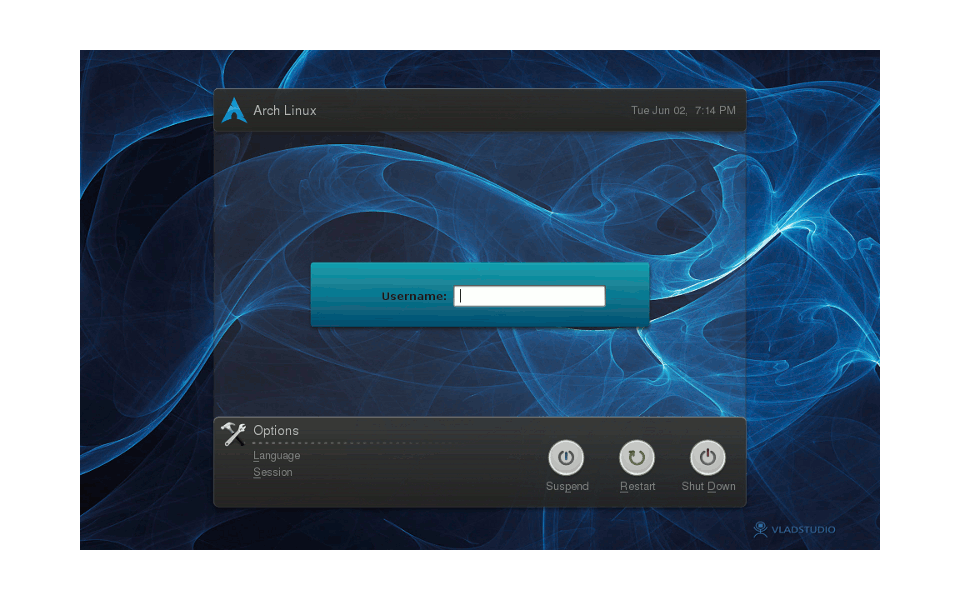The width and height of the screenshot is (960, 600).
Task: Open the Language option
Action: point(277,456)
